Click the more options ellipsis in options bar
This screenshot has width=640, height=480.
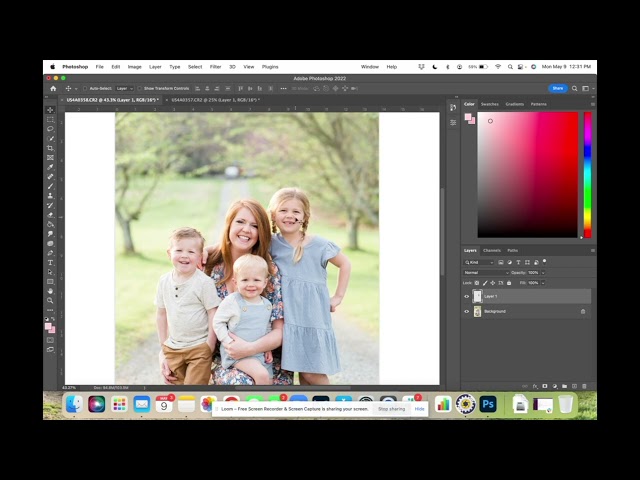tap(283, 88)
